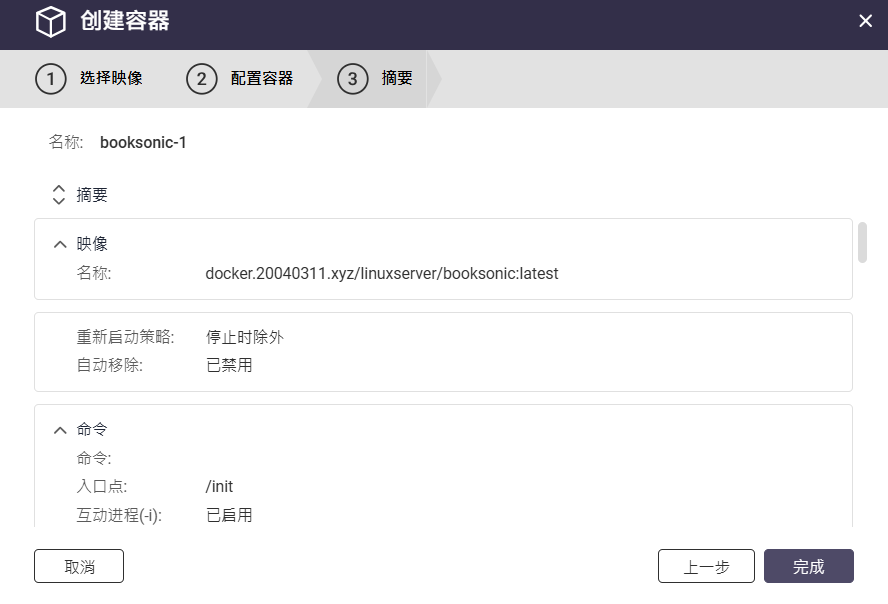
Task: Go to the 选择映像 step tab
Action: click(x=111, y=78)
